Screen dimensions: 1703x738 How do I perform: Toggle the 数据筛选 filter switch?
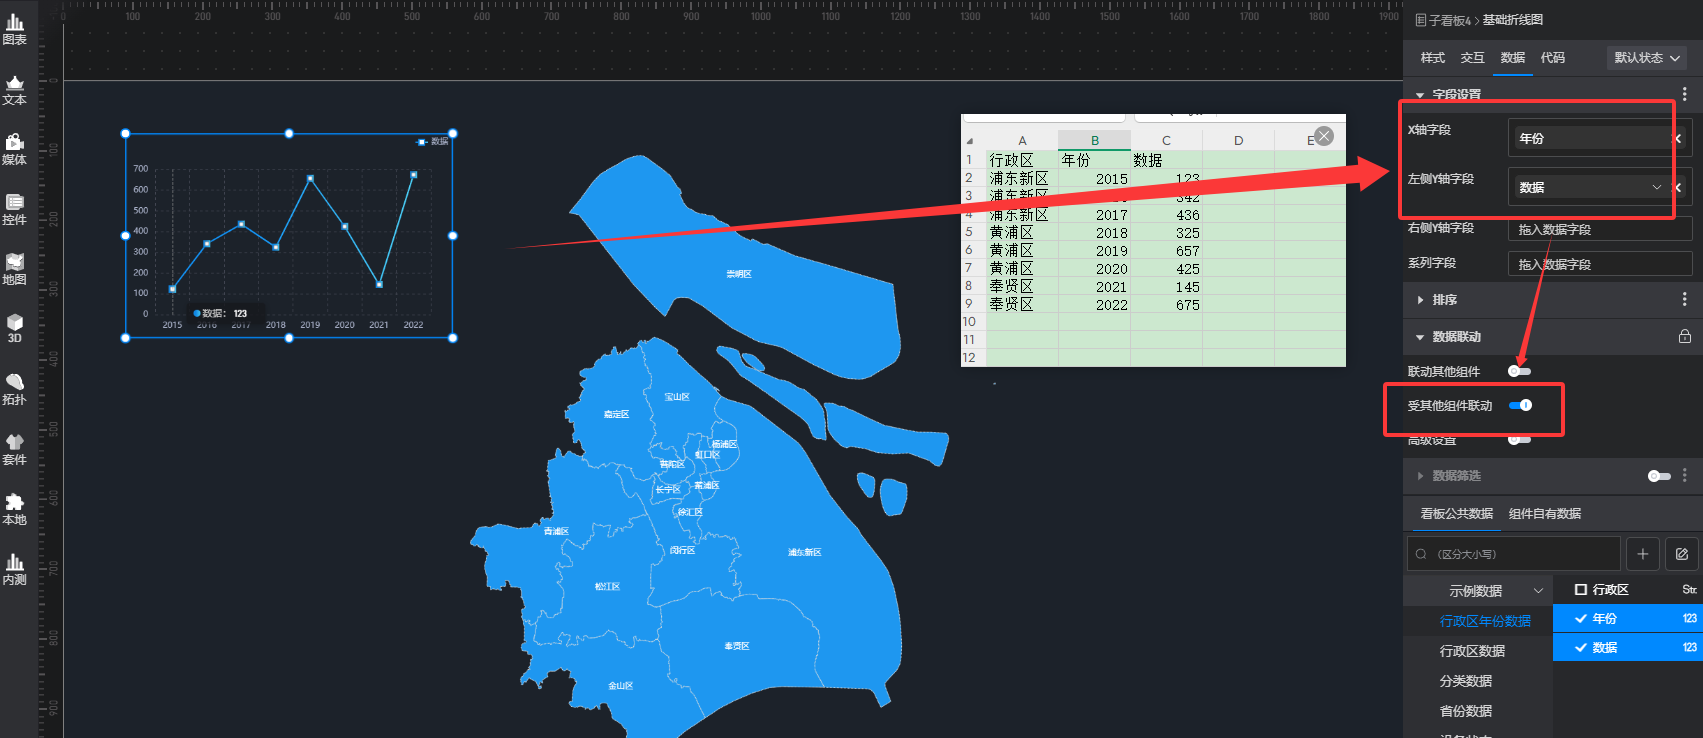1658,476
